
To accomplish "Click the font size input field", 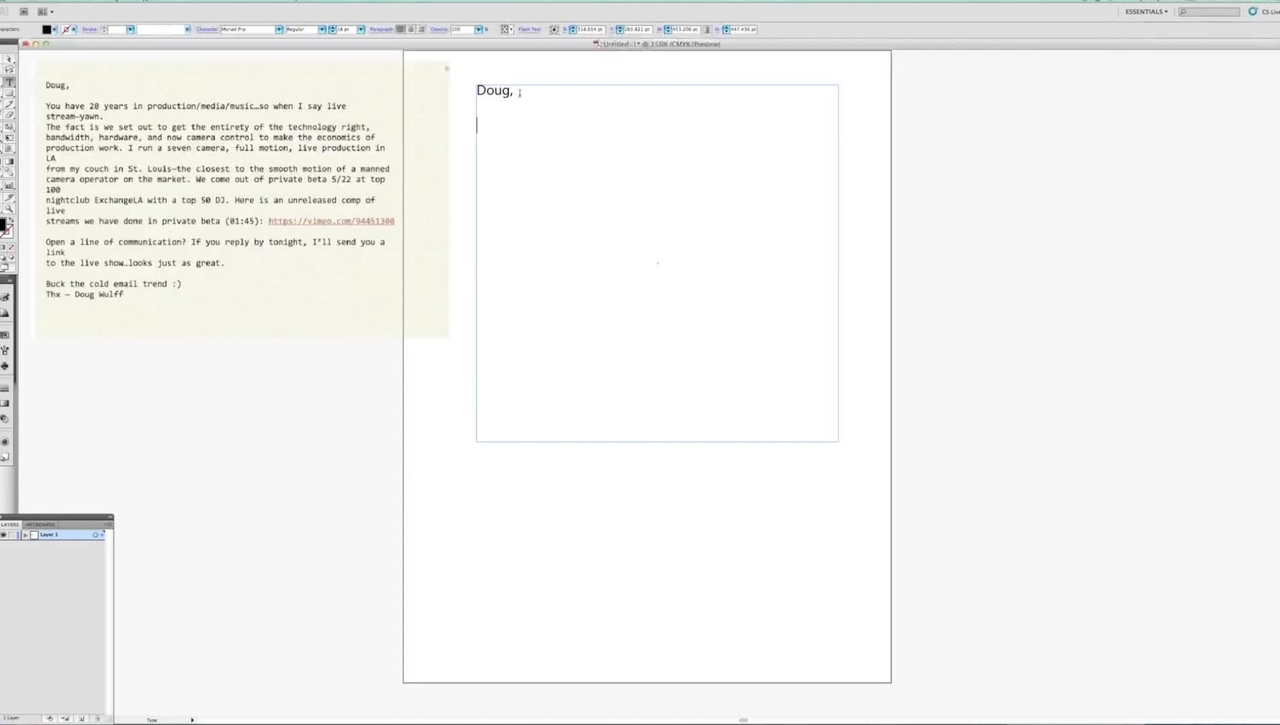I will click(345, 29).
